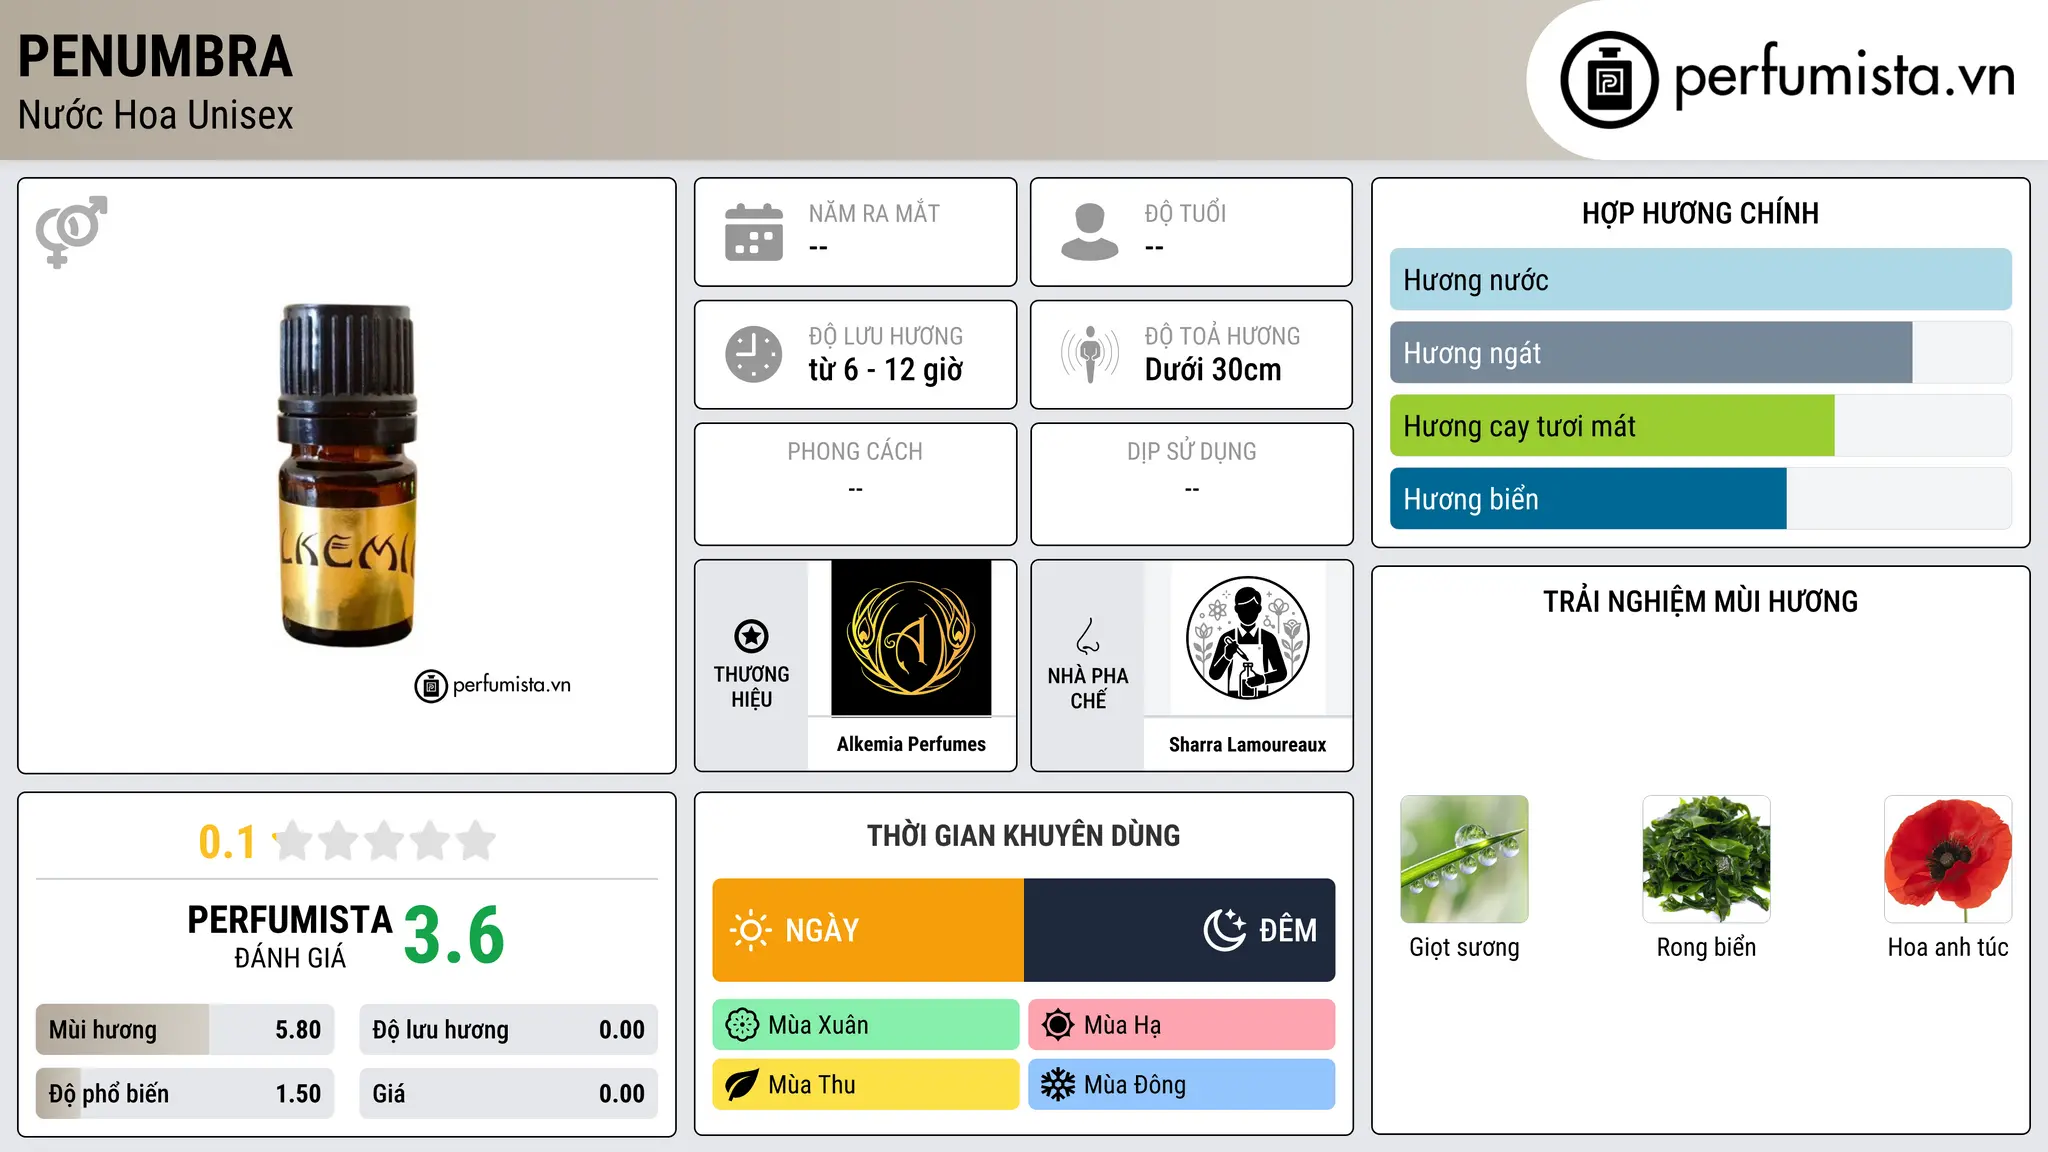Open the Sharra Lamoureaux perfumer portrait
This screenshot has width=2048, height=1152.
[1247, 638]
